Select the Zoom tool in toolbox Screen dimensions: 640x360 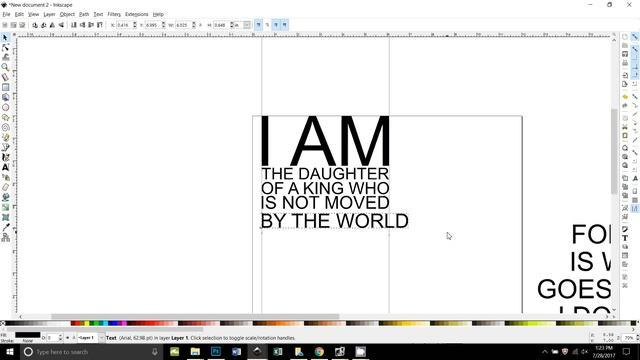pos(5,67)
